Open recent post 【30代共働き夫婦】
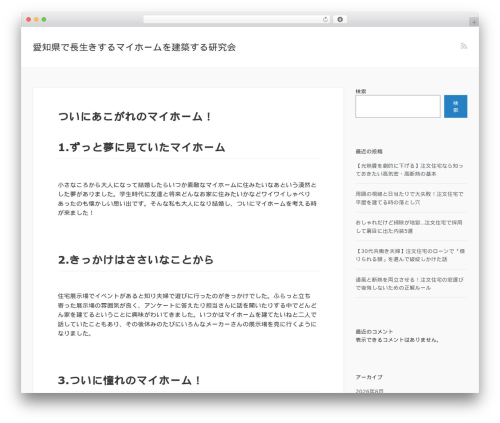Image resolution: width=500 pixels, height=423 pixels. (410, 255)
